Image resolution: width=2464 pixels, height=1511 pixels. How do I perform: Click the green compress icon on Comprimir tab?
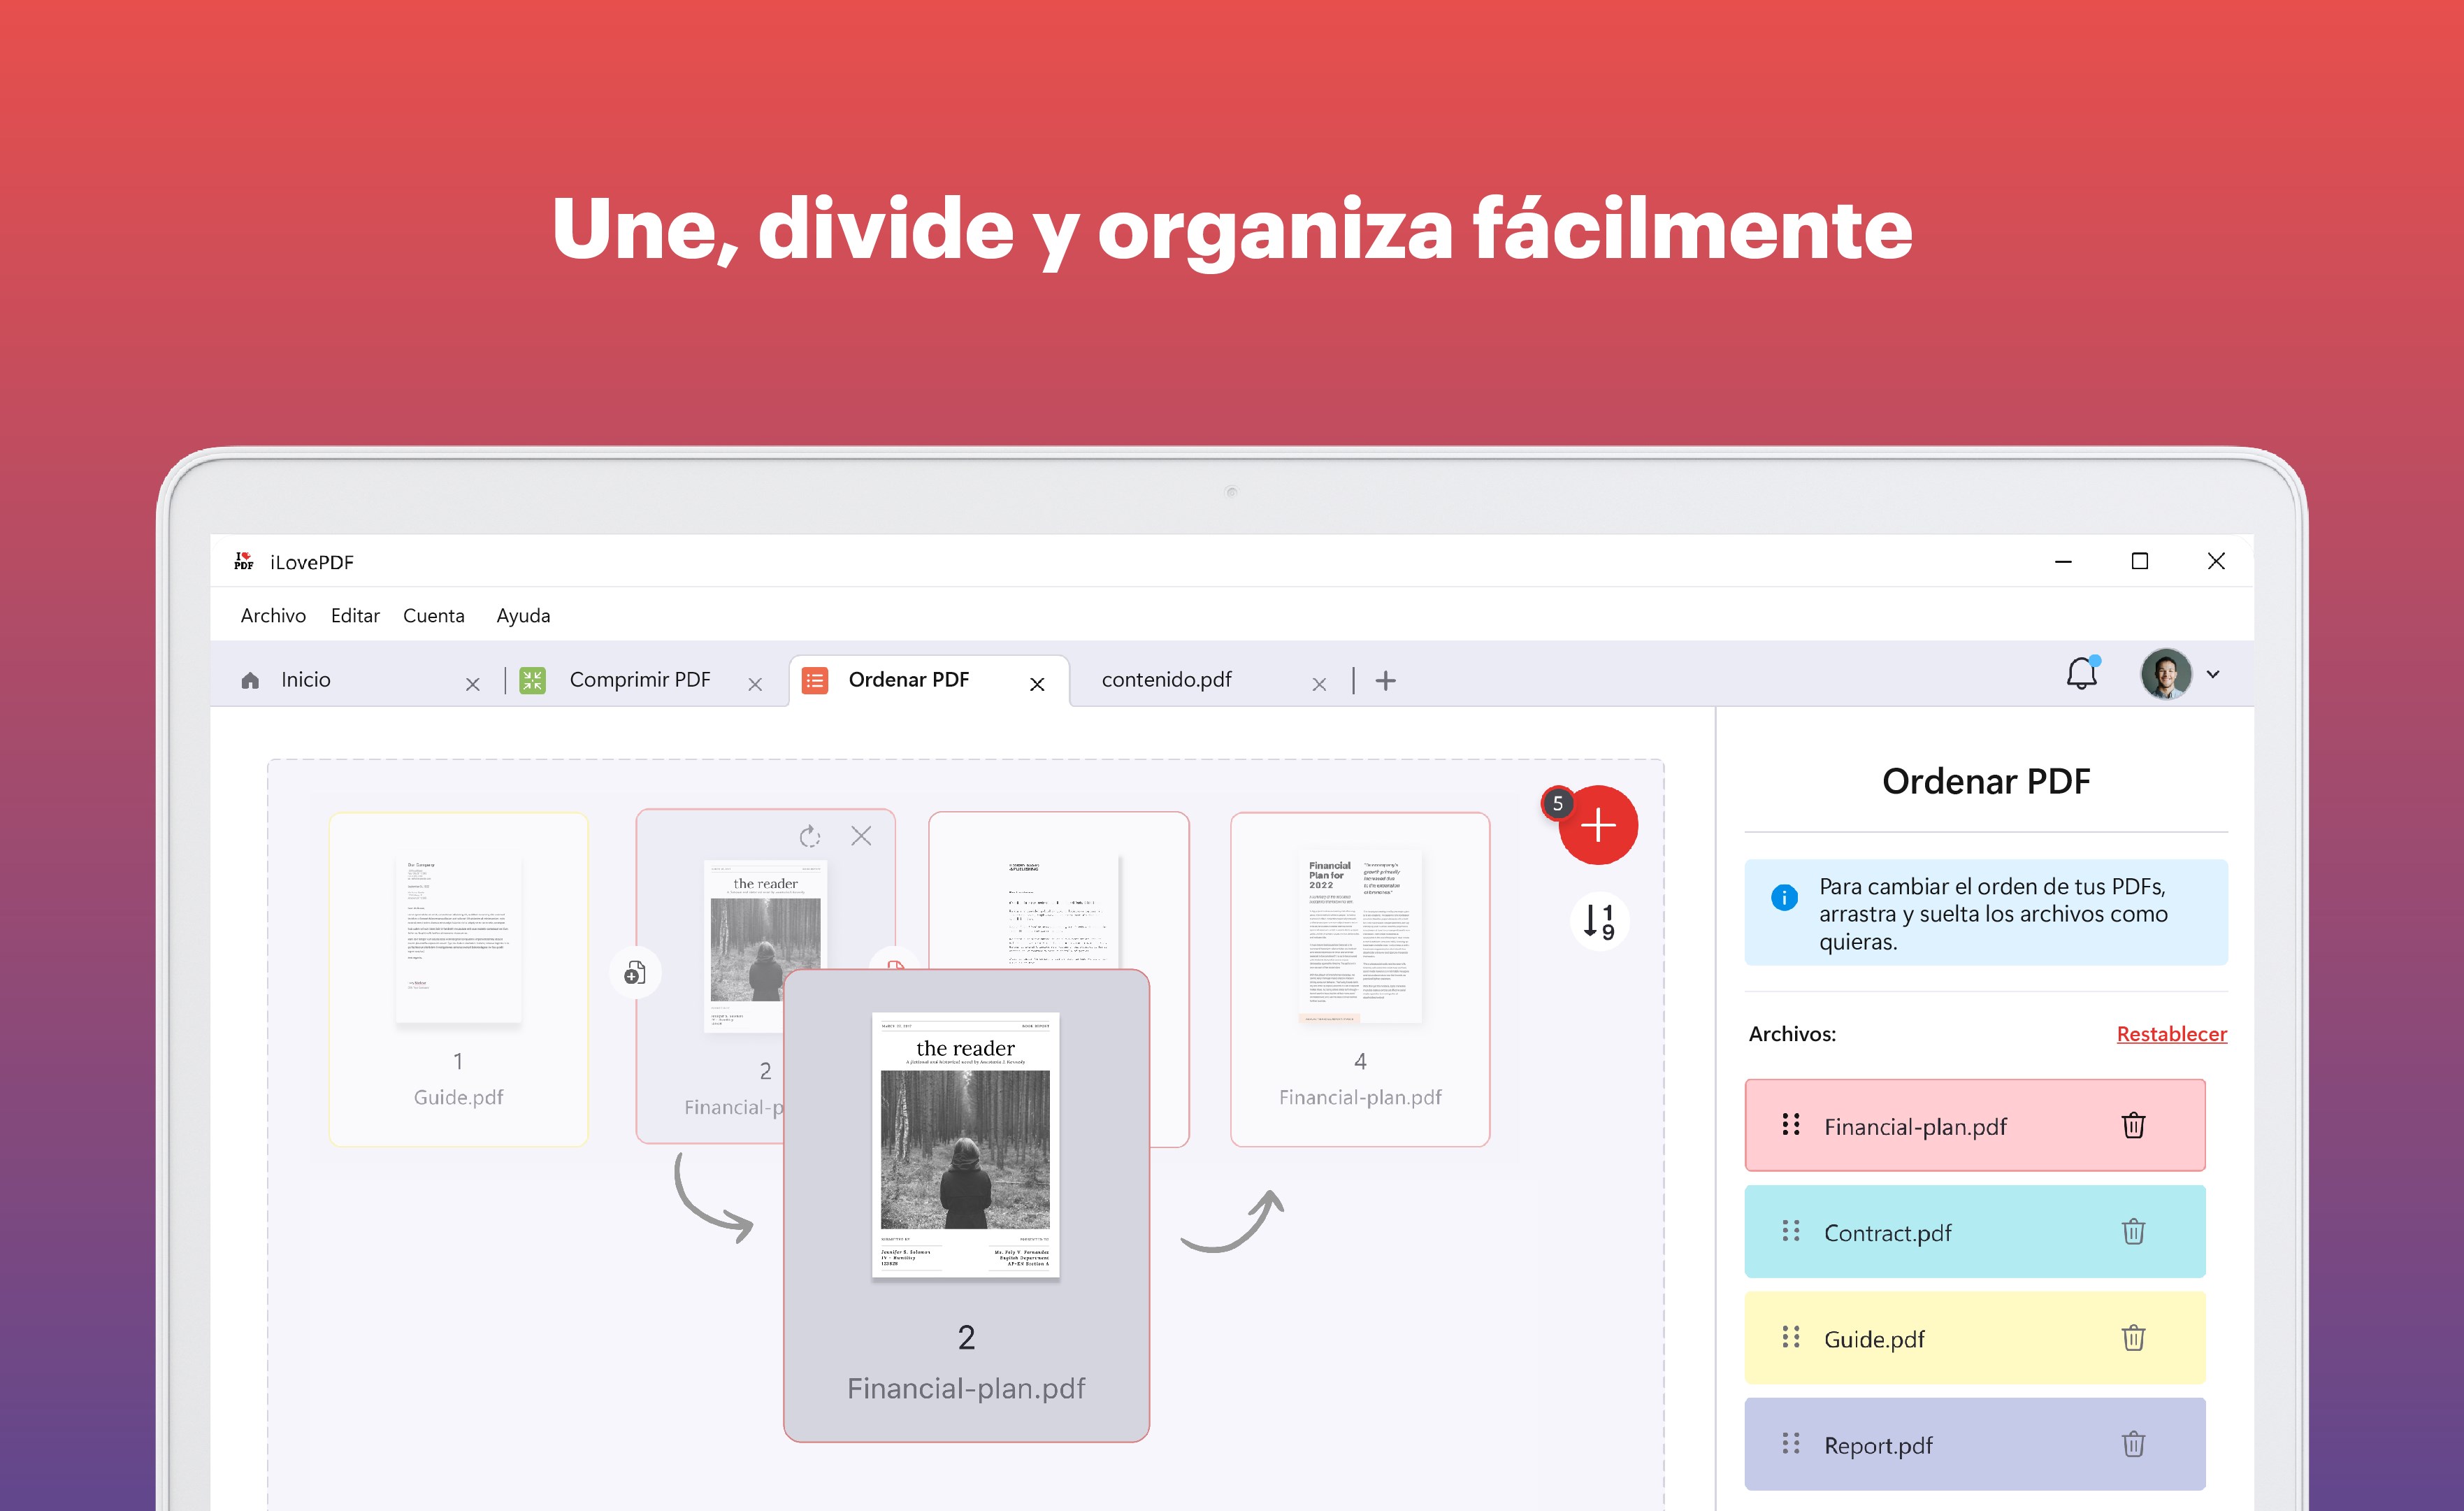(x=532, y=681)
